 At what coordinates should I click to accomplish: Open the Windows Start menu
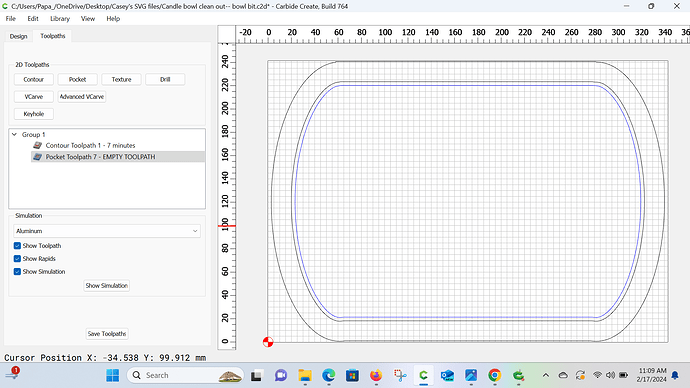pos(113,375)
